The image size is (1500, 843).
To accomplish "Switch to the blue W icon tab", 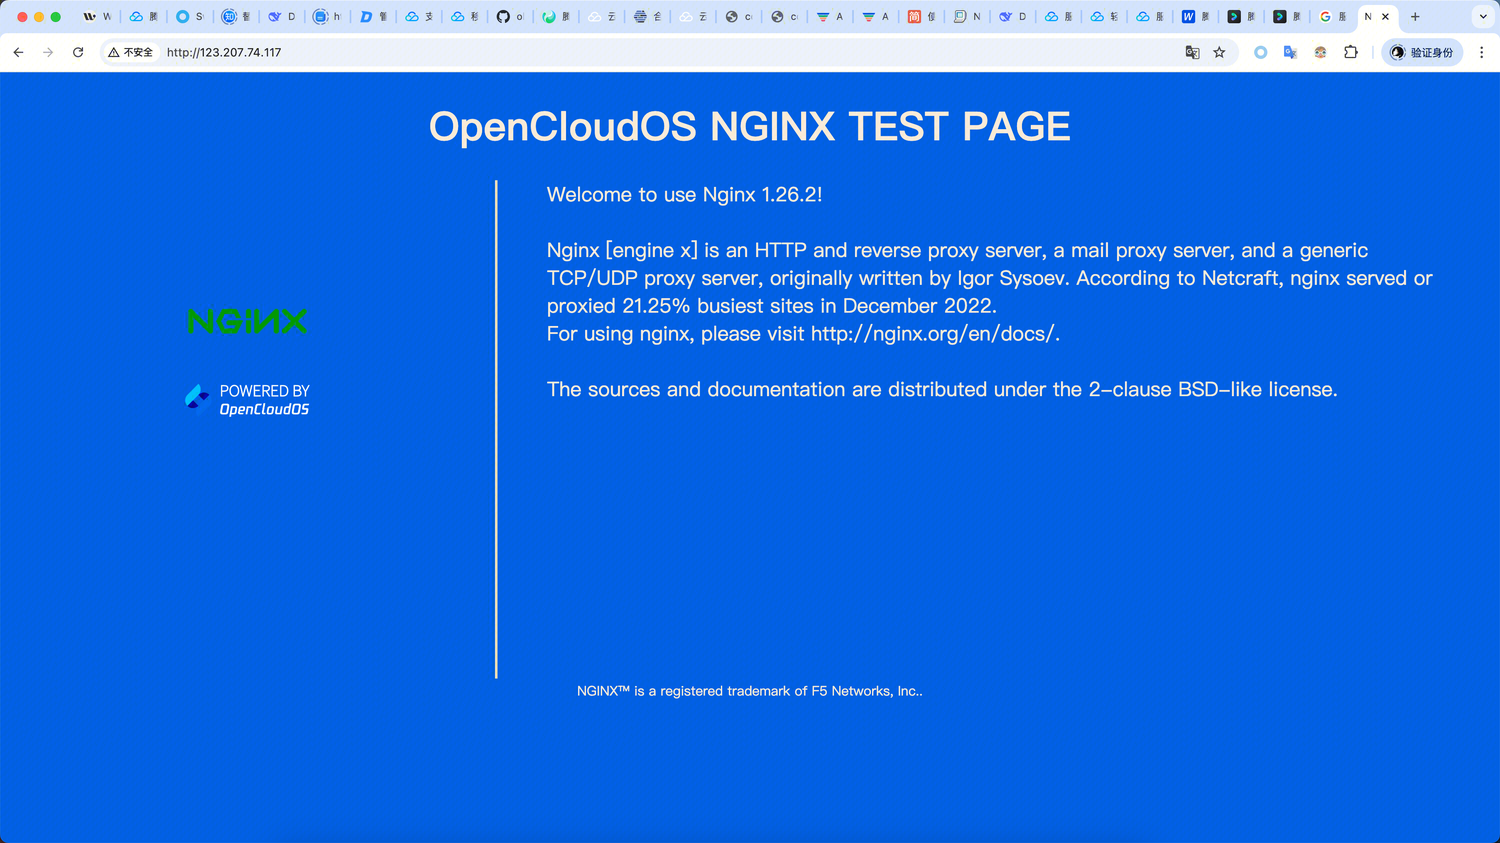I will 1195,17.
